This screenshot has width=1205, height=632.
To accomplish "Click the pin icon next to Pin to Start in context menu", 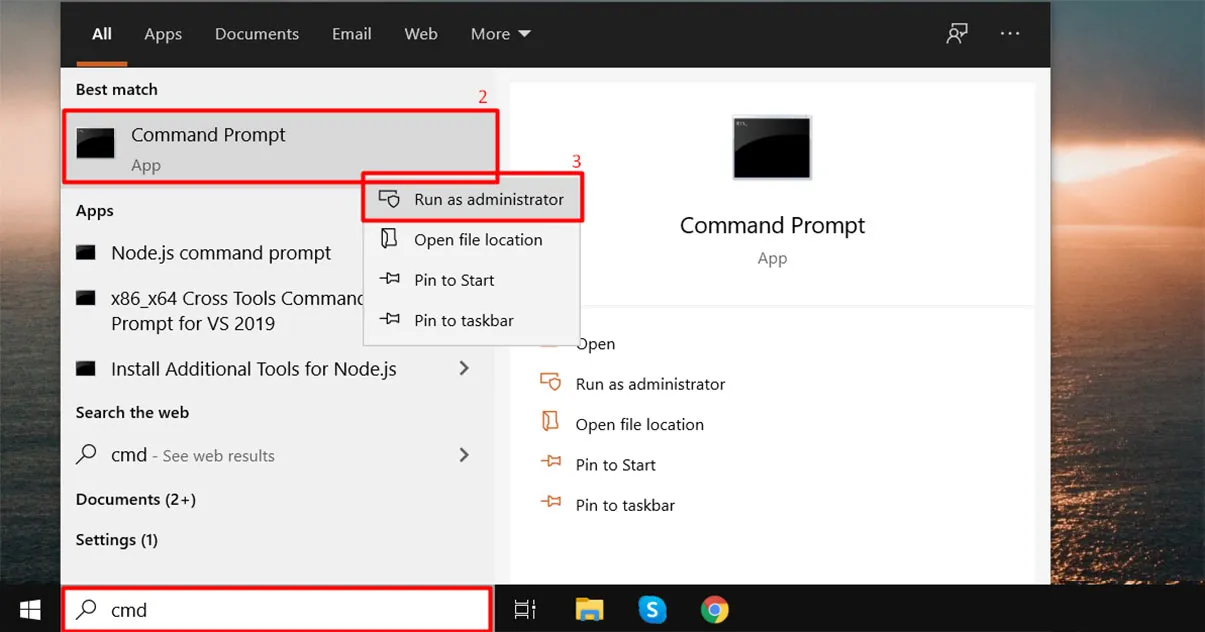I will point(390,280).
